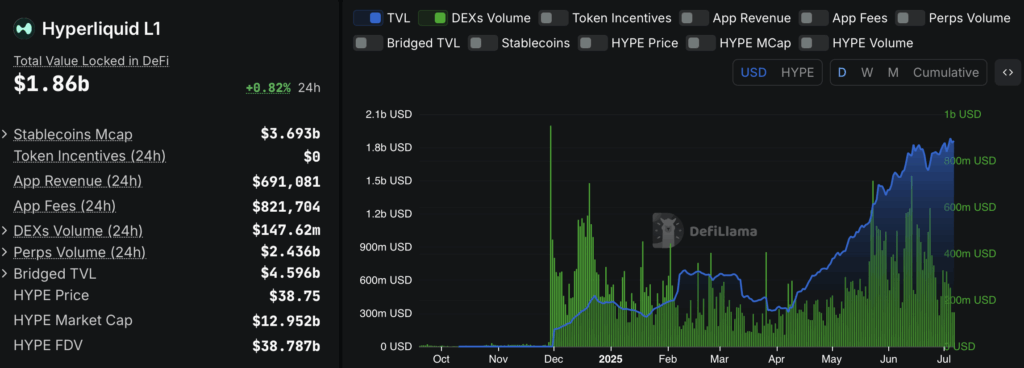Image resolution: width=1024 pixels, height=368 pixels.
Task: Click the 1b USD right axis label
Action: click(963, 114)
